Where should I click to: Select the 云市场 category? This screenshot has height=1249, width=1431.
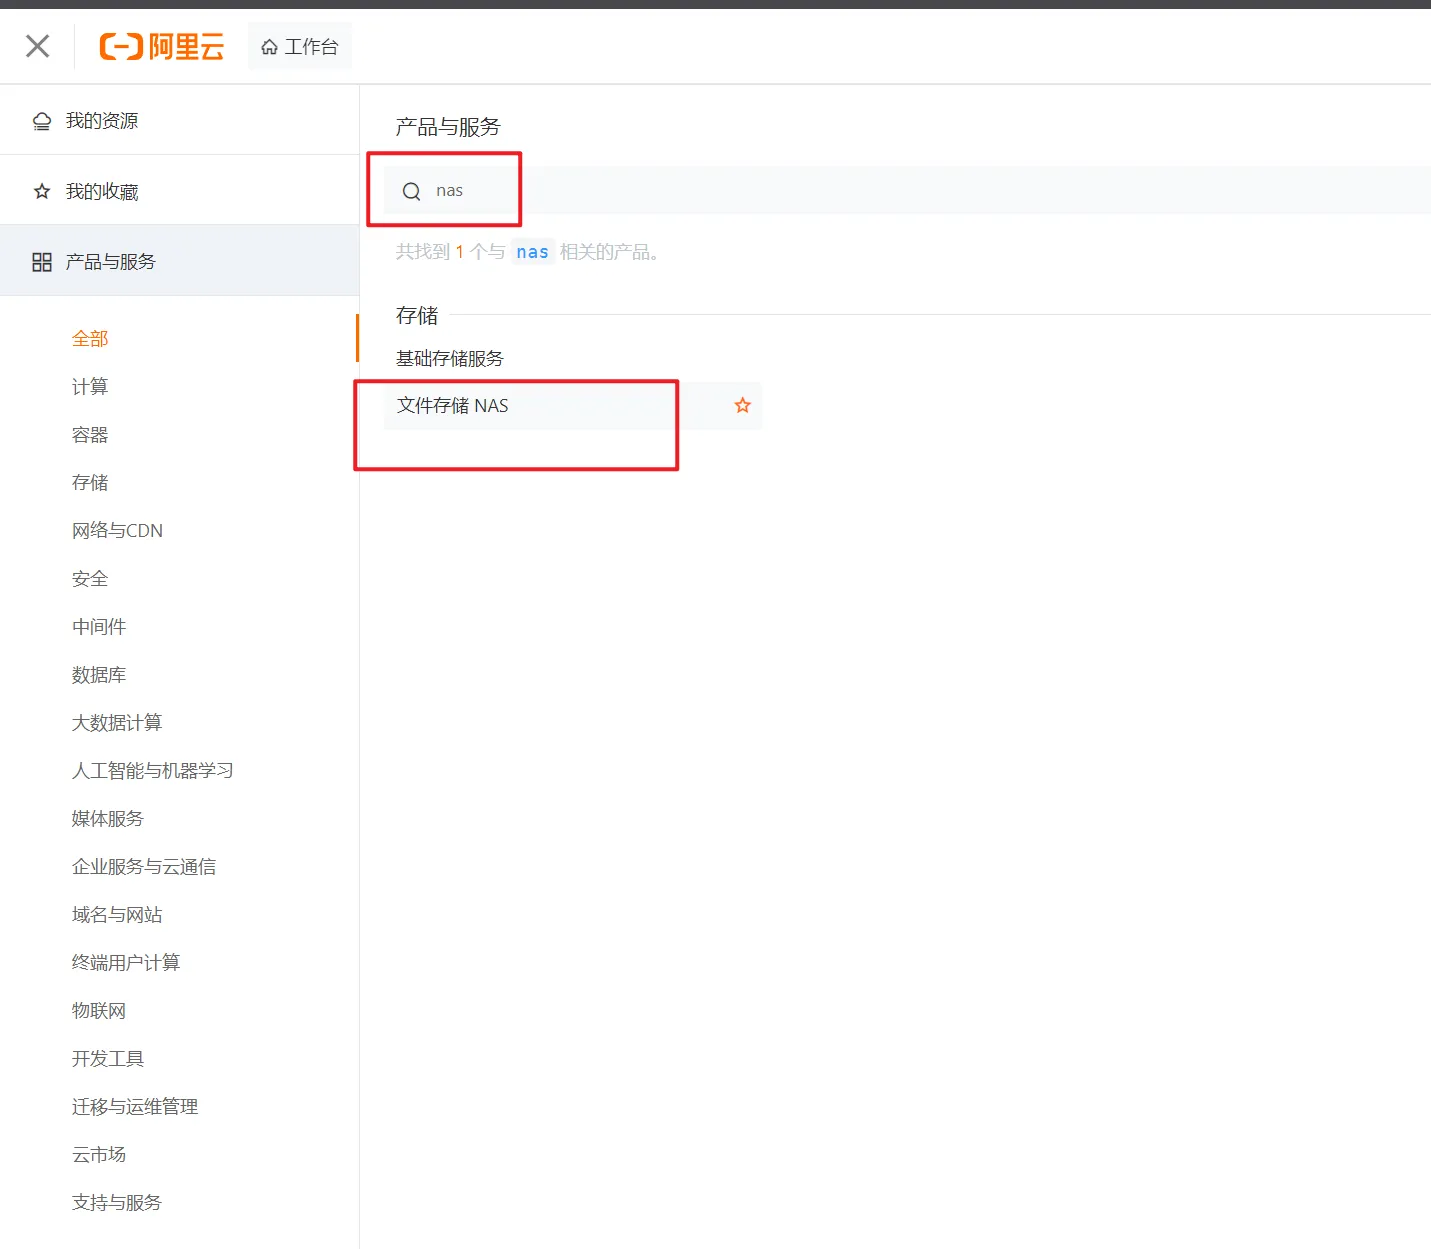coord(99,1155)
